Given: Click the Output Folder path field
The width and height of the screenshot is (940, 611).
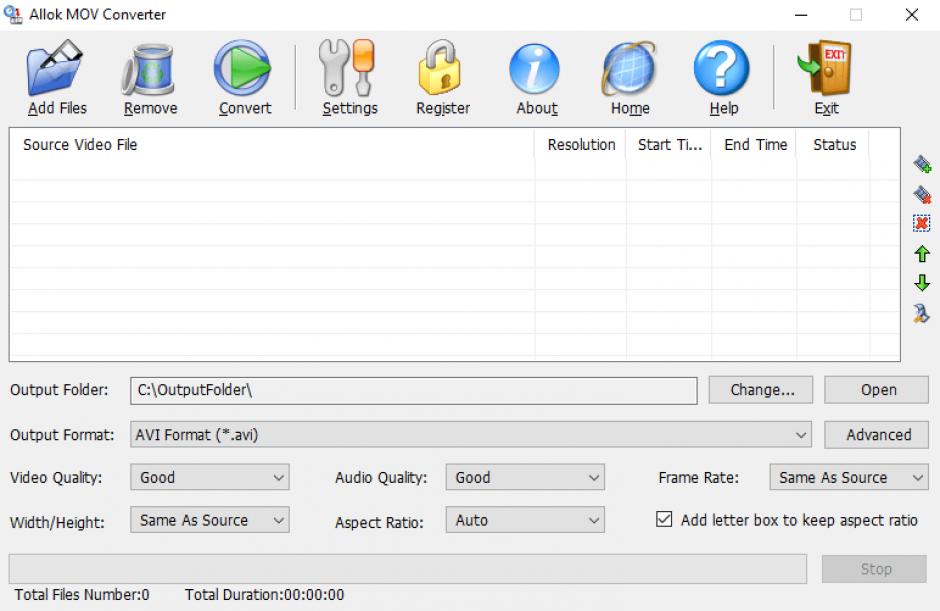Looking at the screenshot, I should click(x=413, y=390).
